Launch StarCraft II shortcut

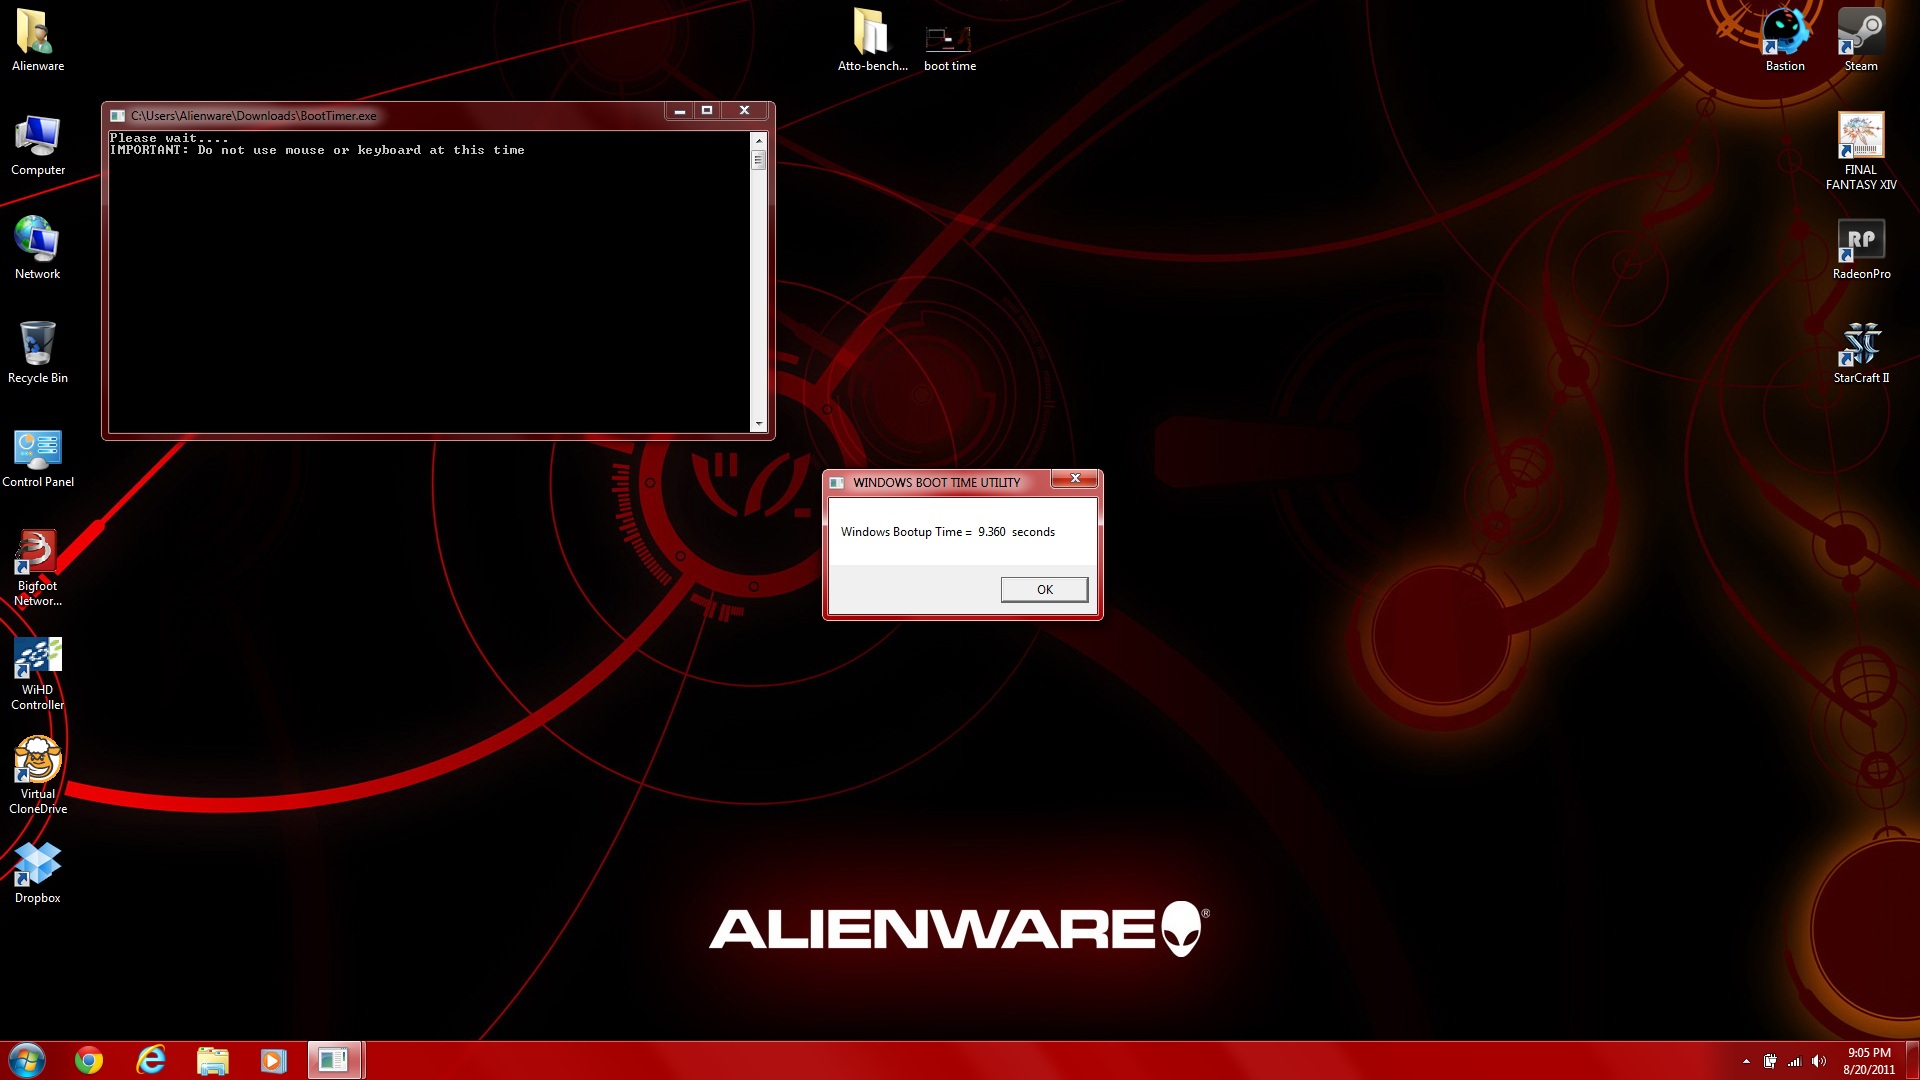[1861, 352]
